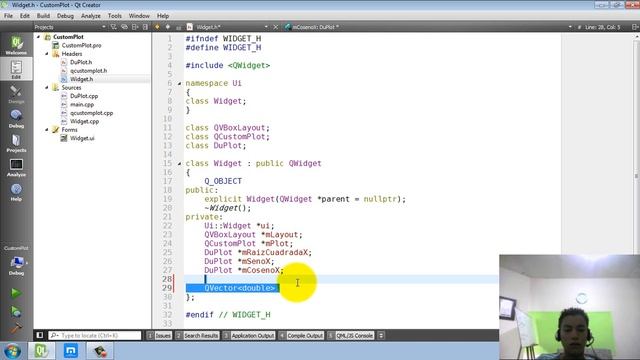
Task: Switch to Edit mode
Action: [16, 69]
